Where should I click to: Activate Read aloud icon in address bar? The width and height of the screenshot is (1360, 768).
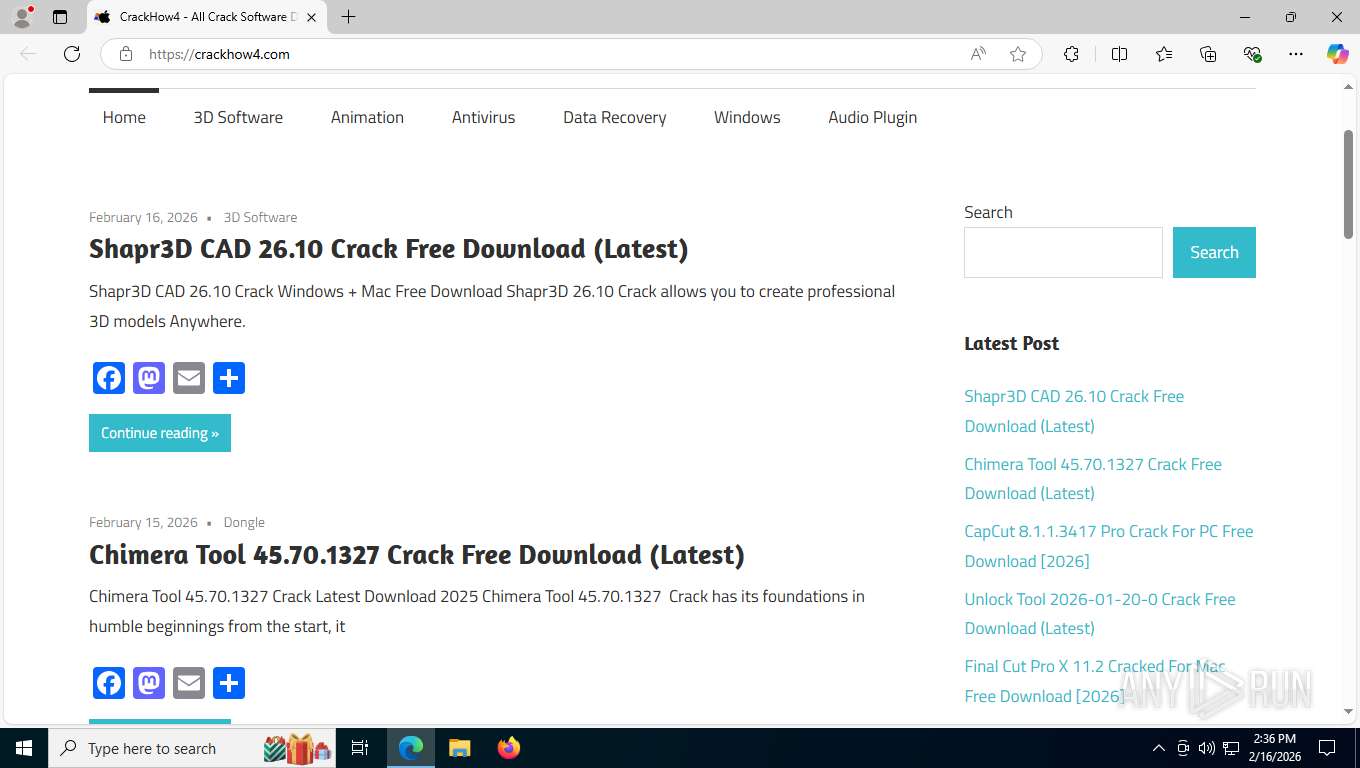(x=978, y=54)
